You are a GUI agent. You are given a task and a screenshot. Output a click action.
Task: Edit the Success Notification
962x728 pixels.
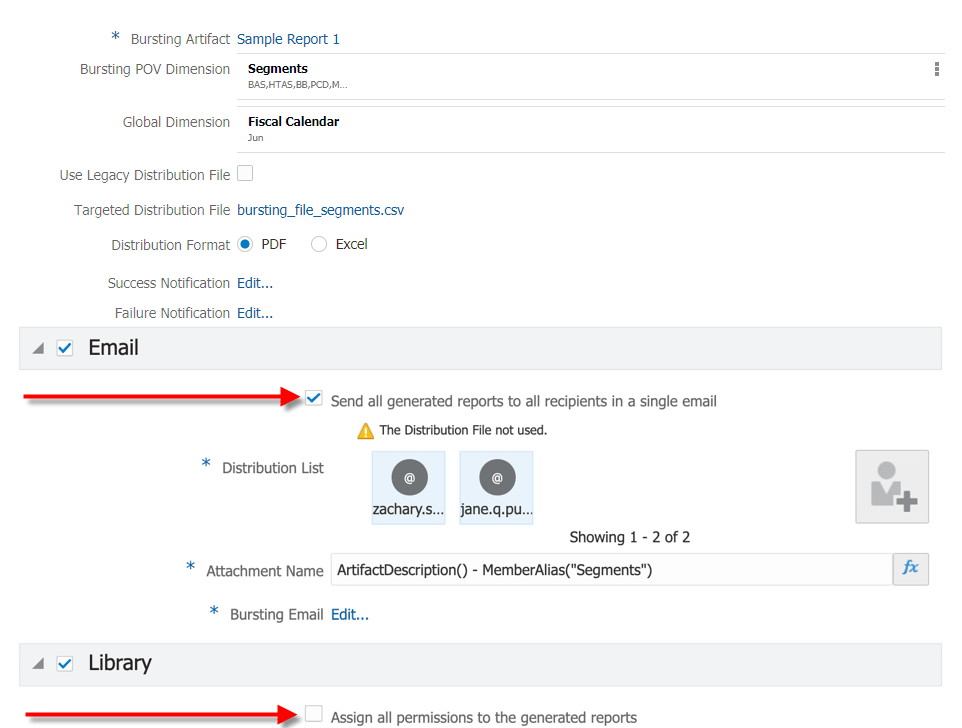click(x=254, y=283)
